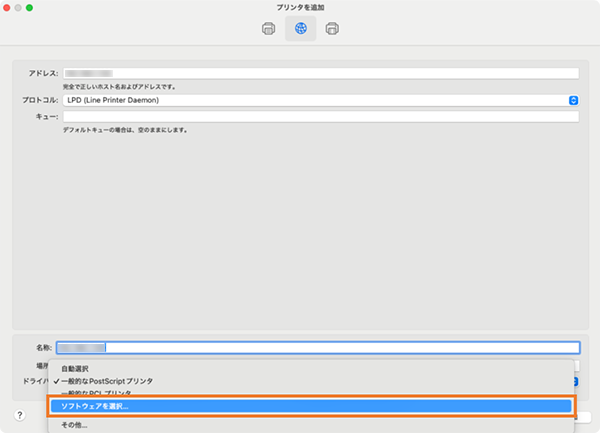Choose ソフトウェアを選択... menu item
The height and width of the screenshot is (433, 600).
click(311, 406)
